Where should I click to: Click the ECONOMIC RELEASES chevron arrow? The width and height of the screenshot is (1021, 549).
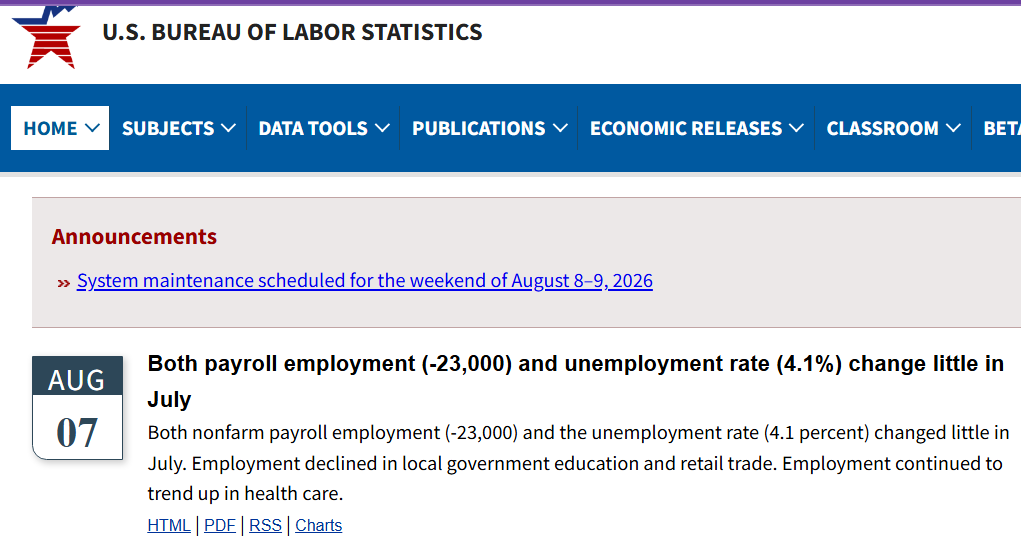point(796,128)
